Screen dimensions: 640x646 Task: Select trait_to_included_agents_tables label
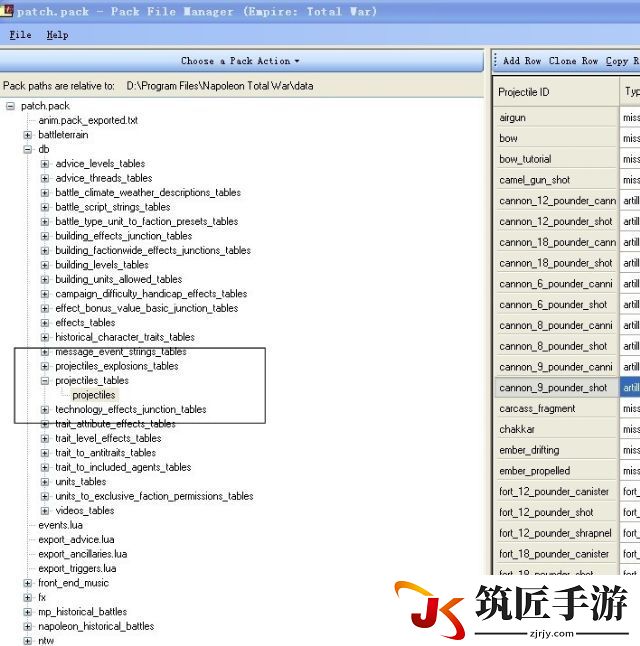point(123,467)
